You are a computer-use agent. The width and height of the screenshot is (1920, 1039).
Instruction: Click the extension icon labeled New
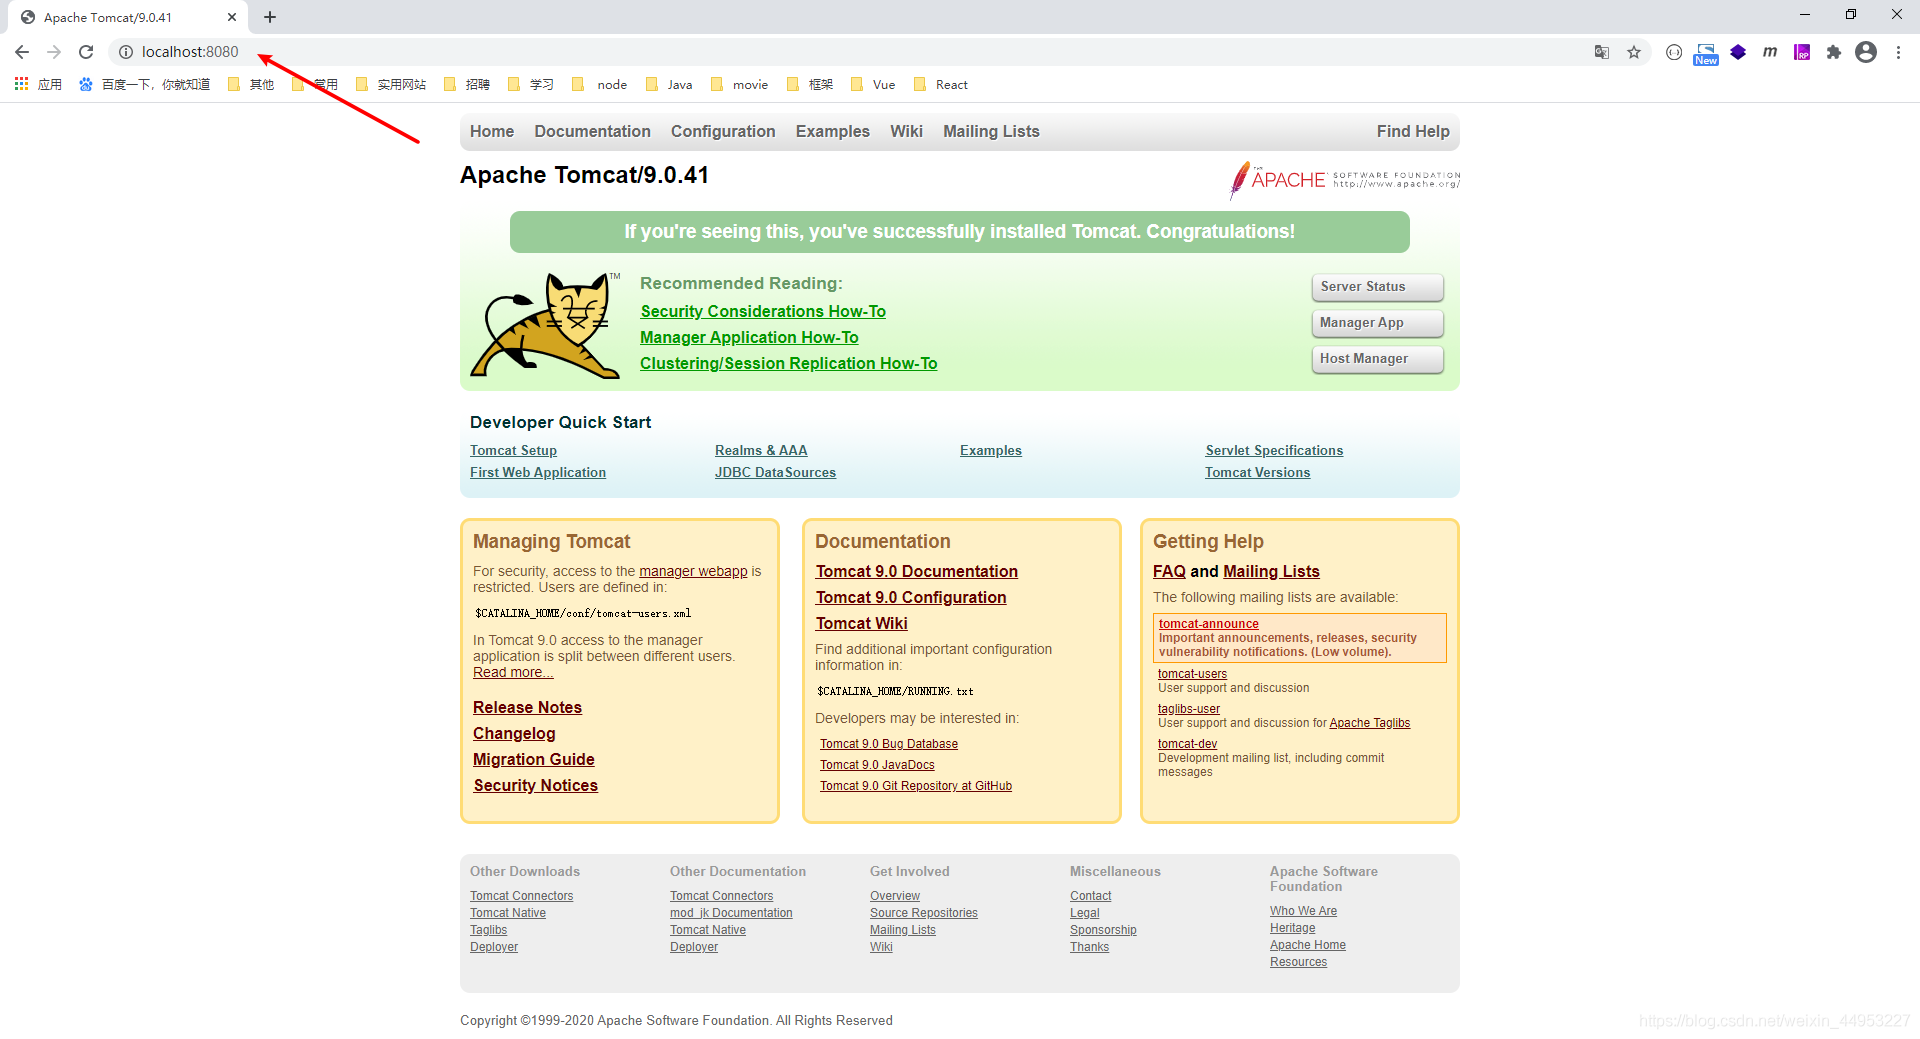click(x=1706, y=53)
